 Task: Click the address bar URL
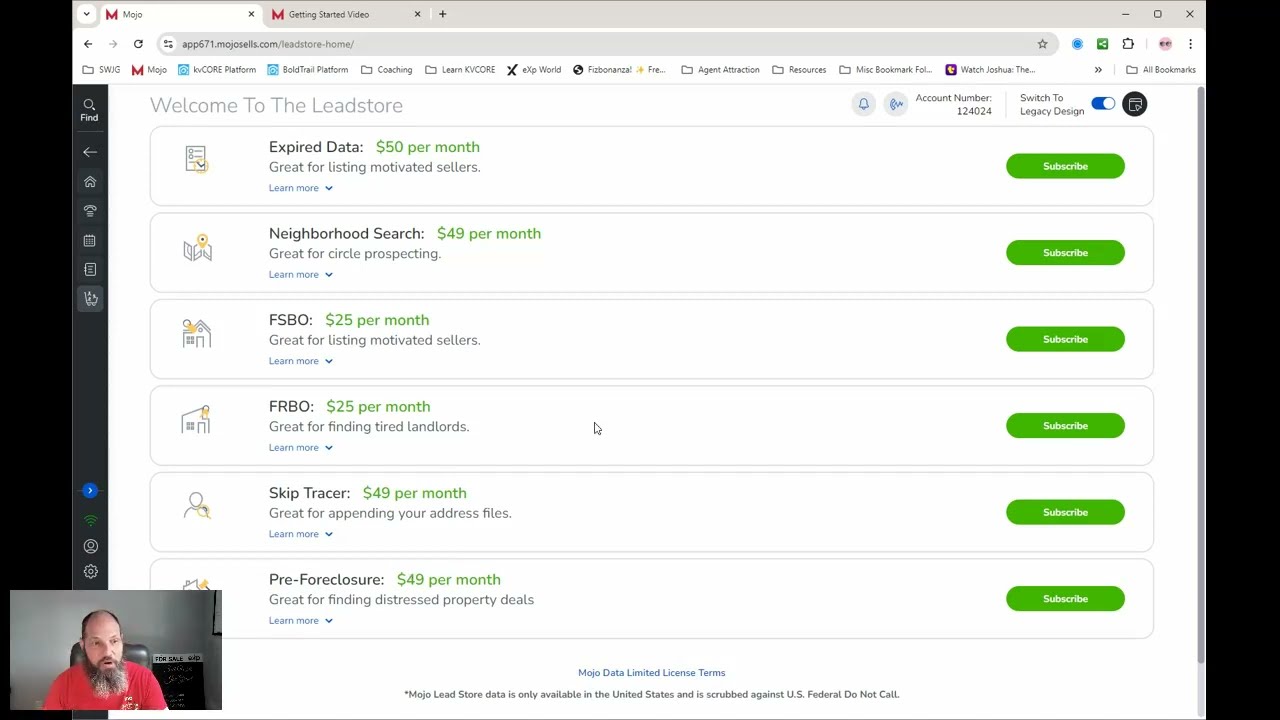pyautogui.click(x=268, y=44)
